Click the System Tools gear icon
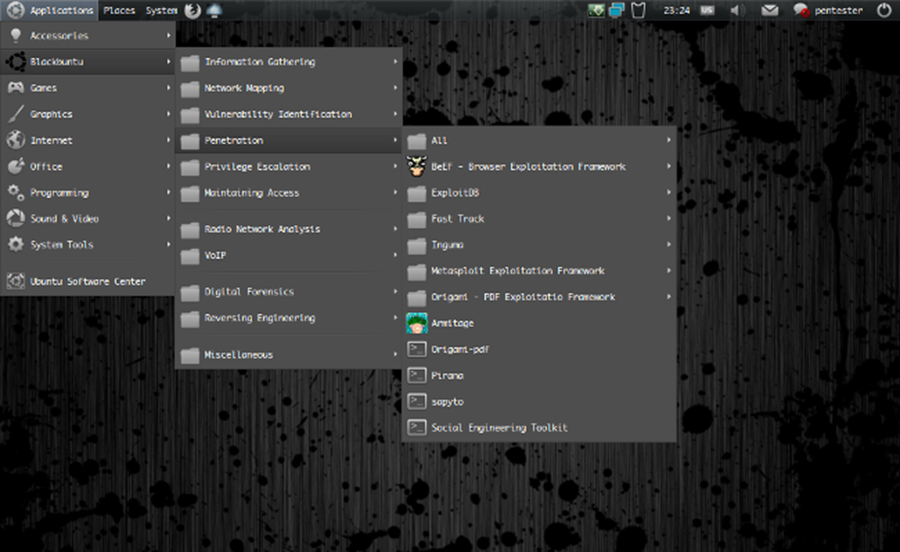The width and height of the screenshot is (900, 552). [x=16, y=244]
